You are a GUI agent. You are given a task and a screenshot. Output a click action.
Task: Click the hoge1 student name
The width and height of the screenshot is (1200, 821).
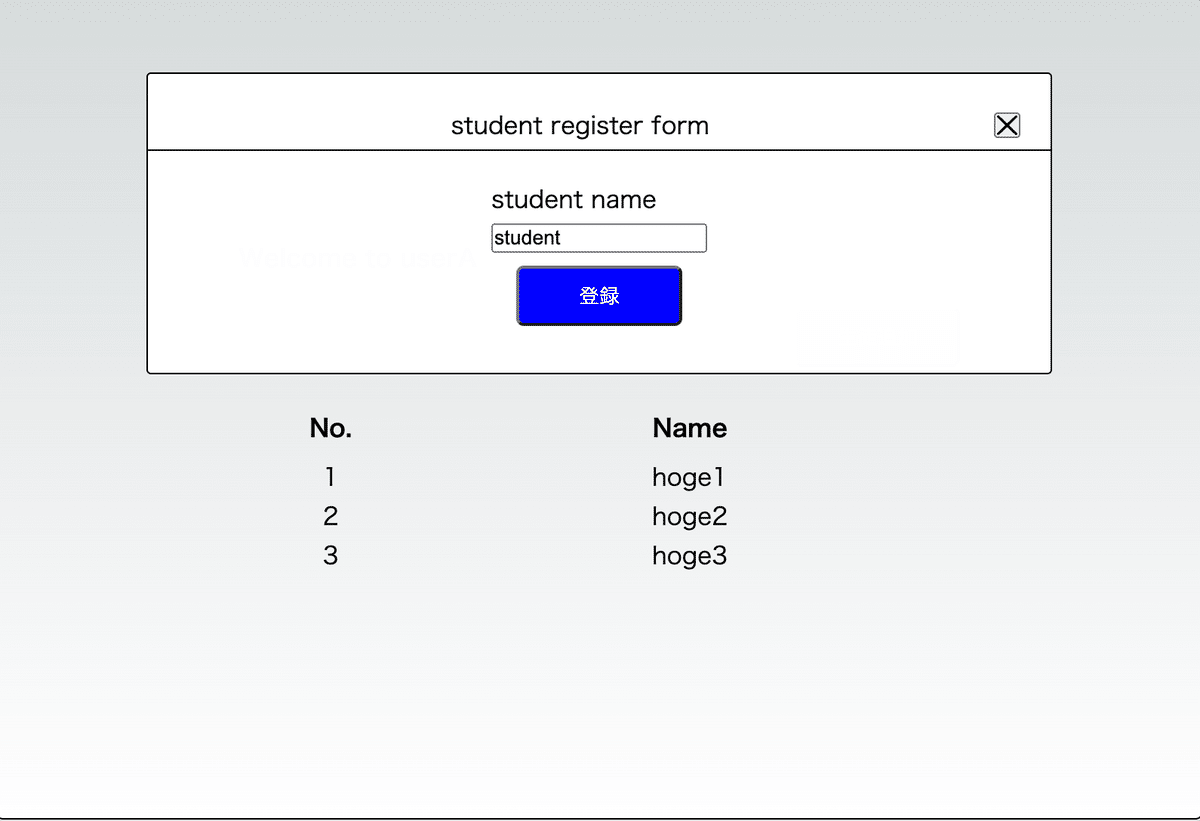click(688, 477)
